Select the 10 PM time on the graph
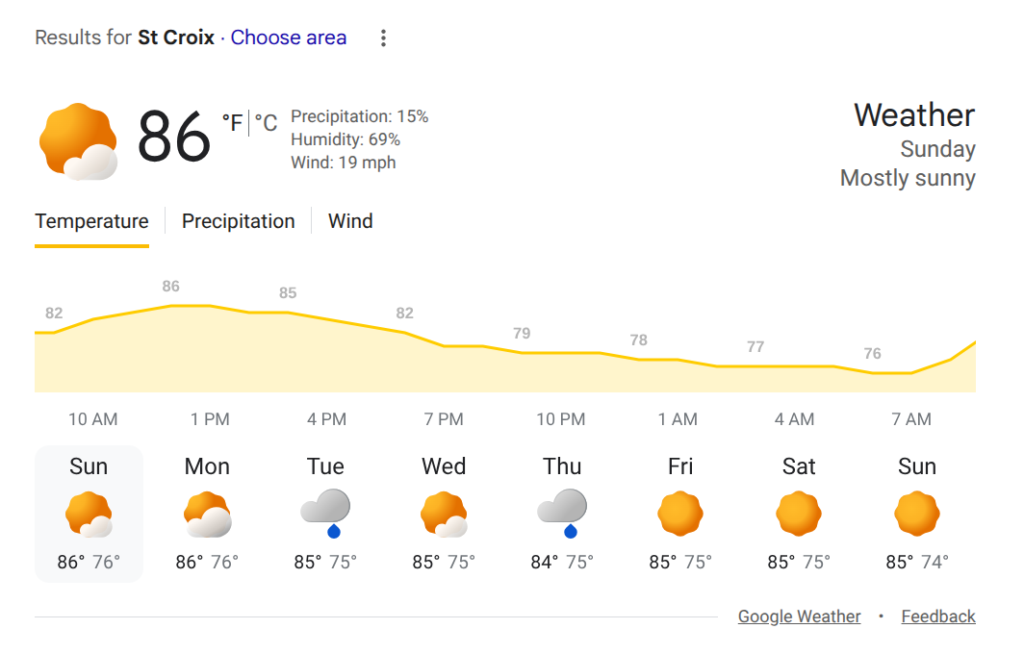 (x=560, y=419)
